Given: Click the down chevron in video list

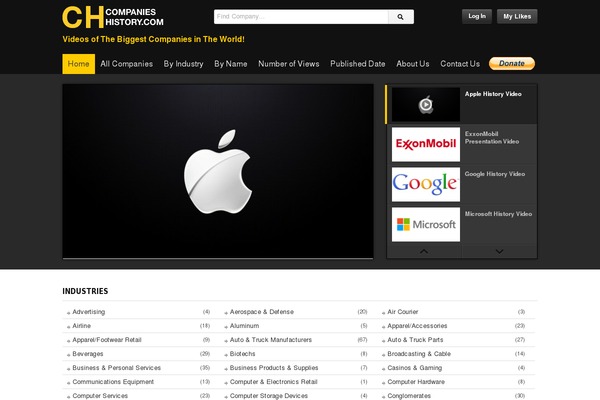Looking at the screenshot, I should [499, 251].
